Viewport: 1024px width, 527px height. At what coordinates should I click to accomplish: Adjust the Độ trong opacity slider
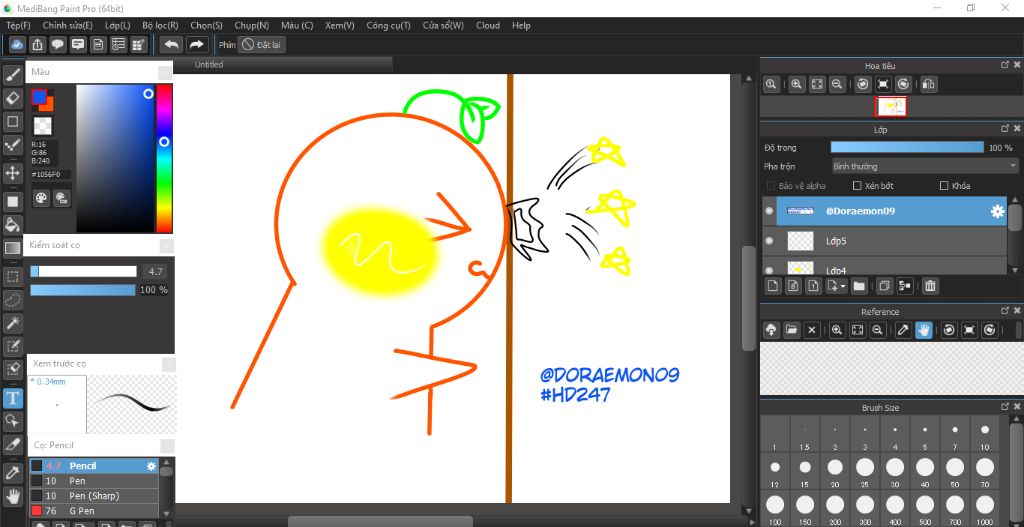(x=906, y=148)
